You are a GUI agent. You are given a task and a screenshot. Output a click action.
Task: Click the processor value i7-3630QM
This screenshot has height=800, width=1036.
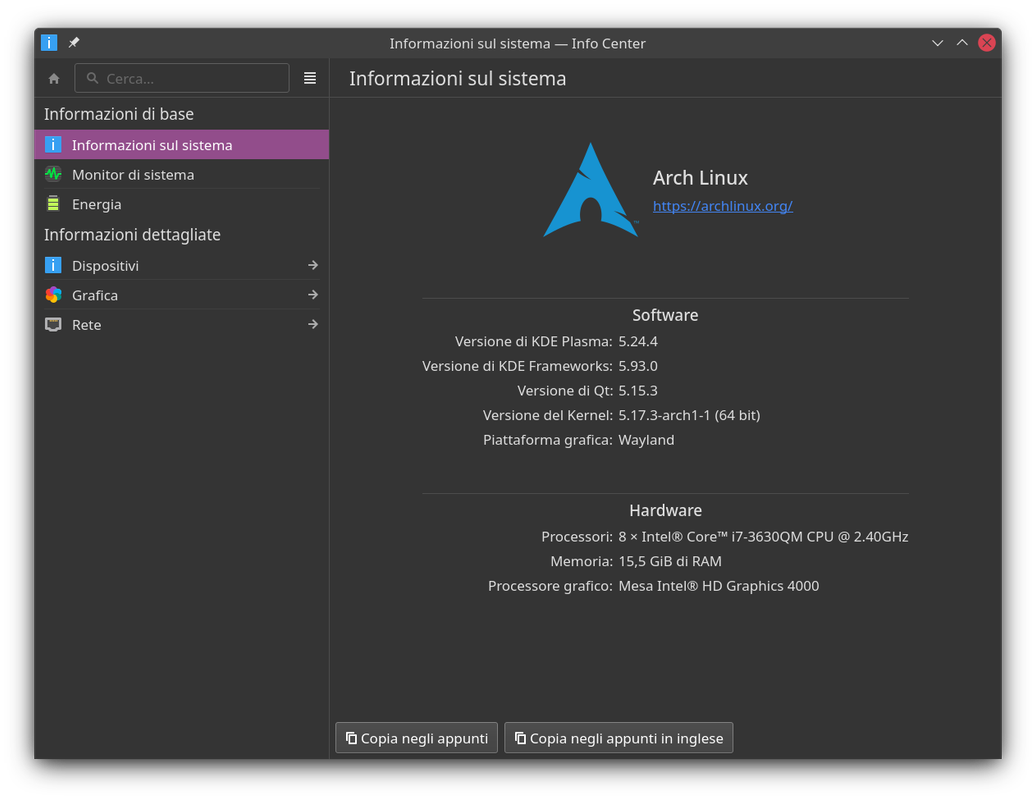click(763, 536)
